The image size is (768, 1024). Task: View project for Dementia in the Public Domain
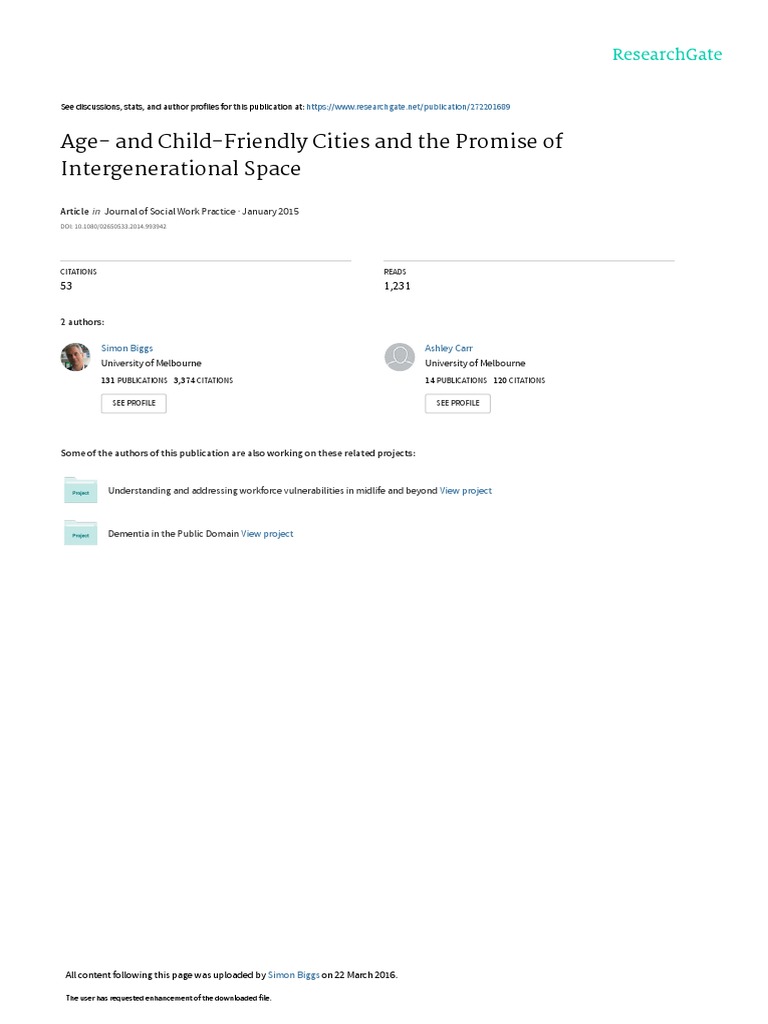tap(267, 534)
